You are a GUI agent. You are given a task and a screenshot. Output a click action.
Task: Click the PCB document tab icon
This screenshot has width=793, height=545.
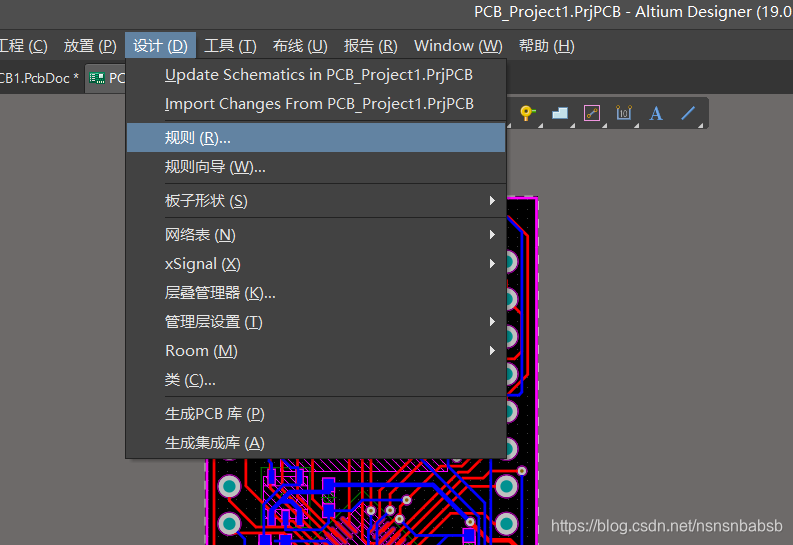97,78
